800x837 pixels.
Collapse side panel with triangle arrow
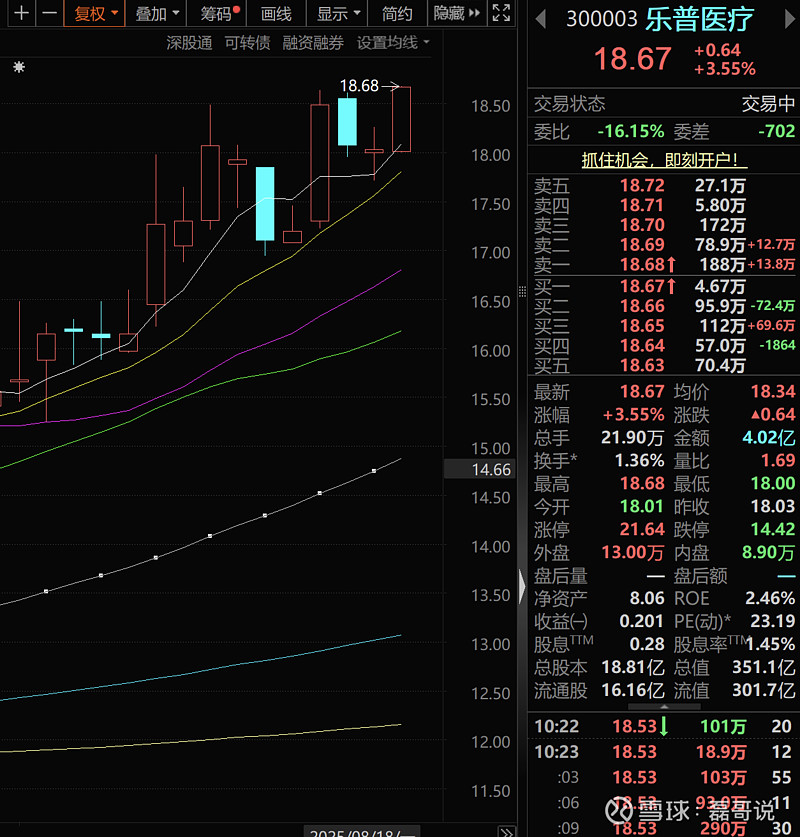pos(522,586)
